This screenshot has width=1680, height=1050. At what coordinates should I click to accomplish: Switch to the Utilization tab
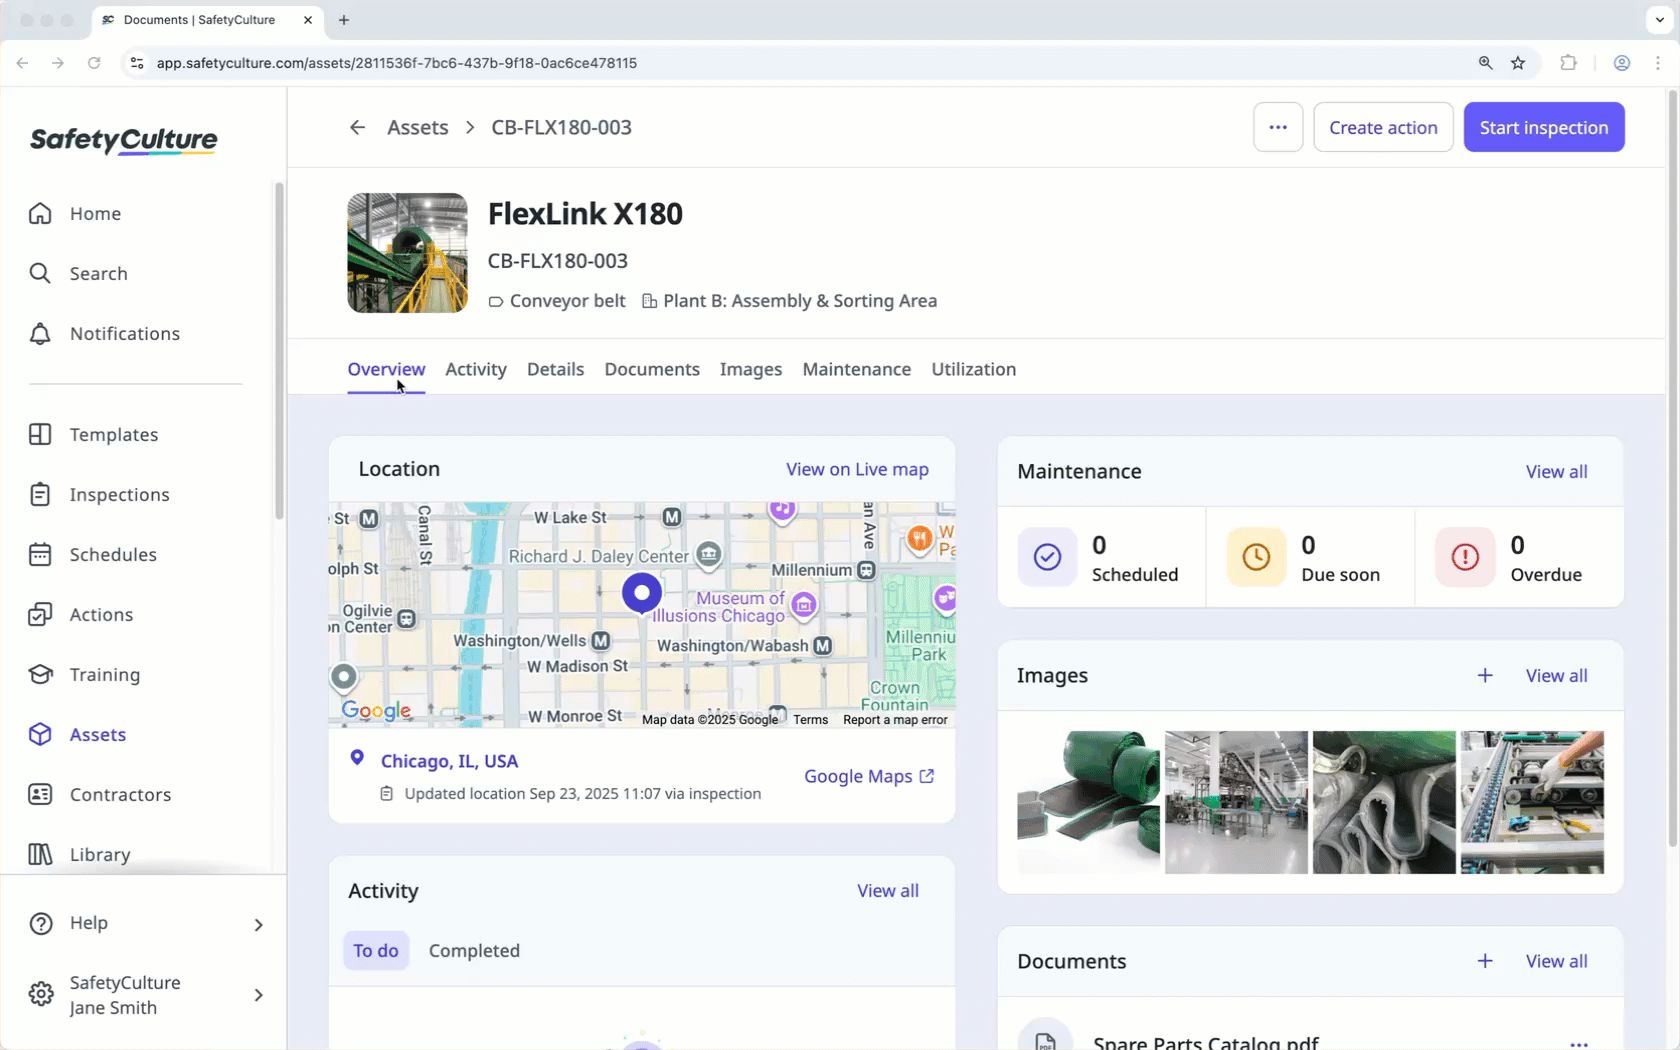click(x=974, y=369)
